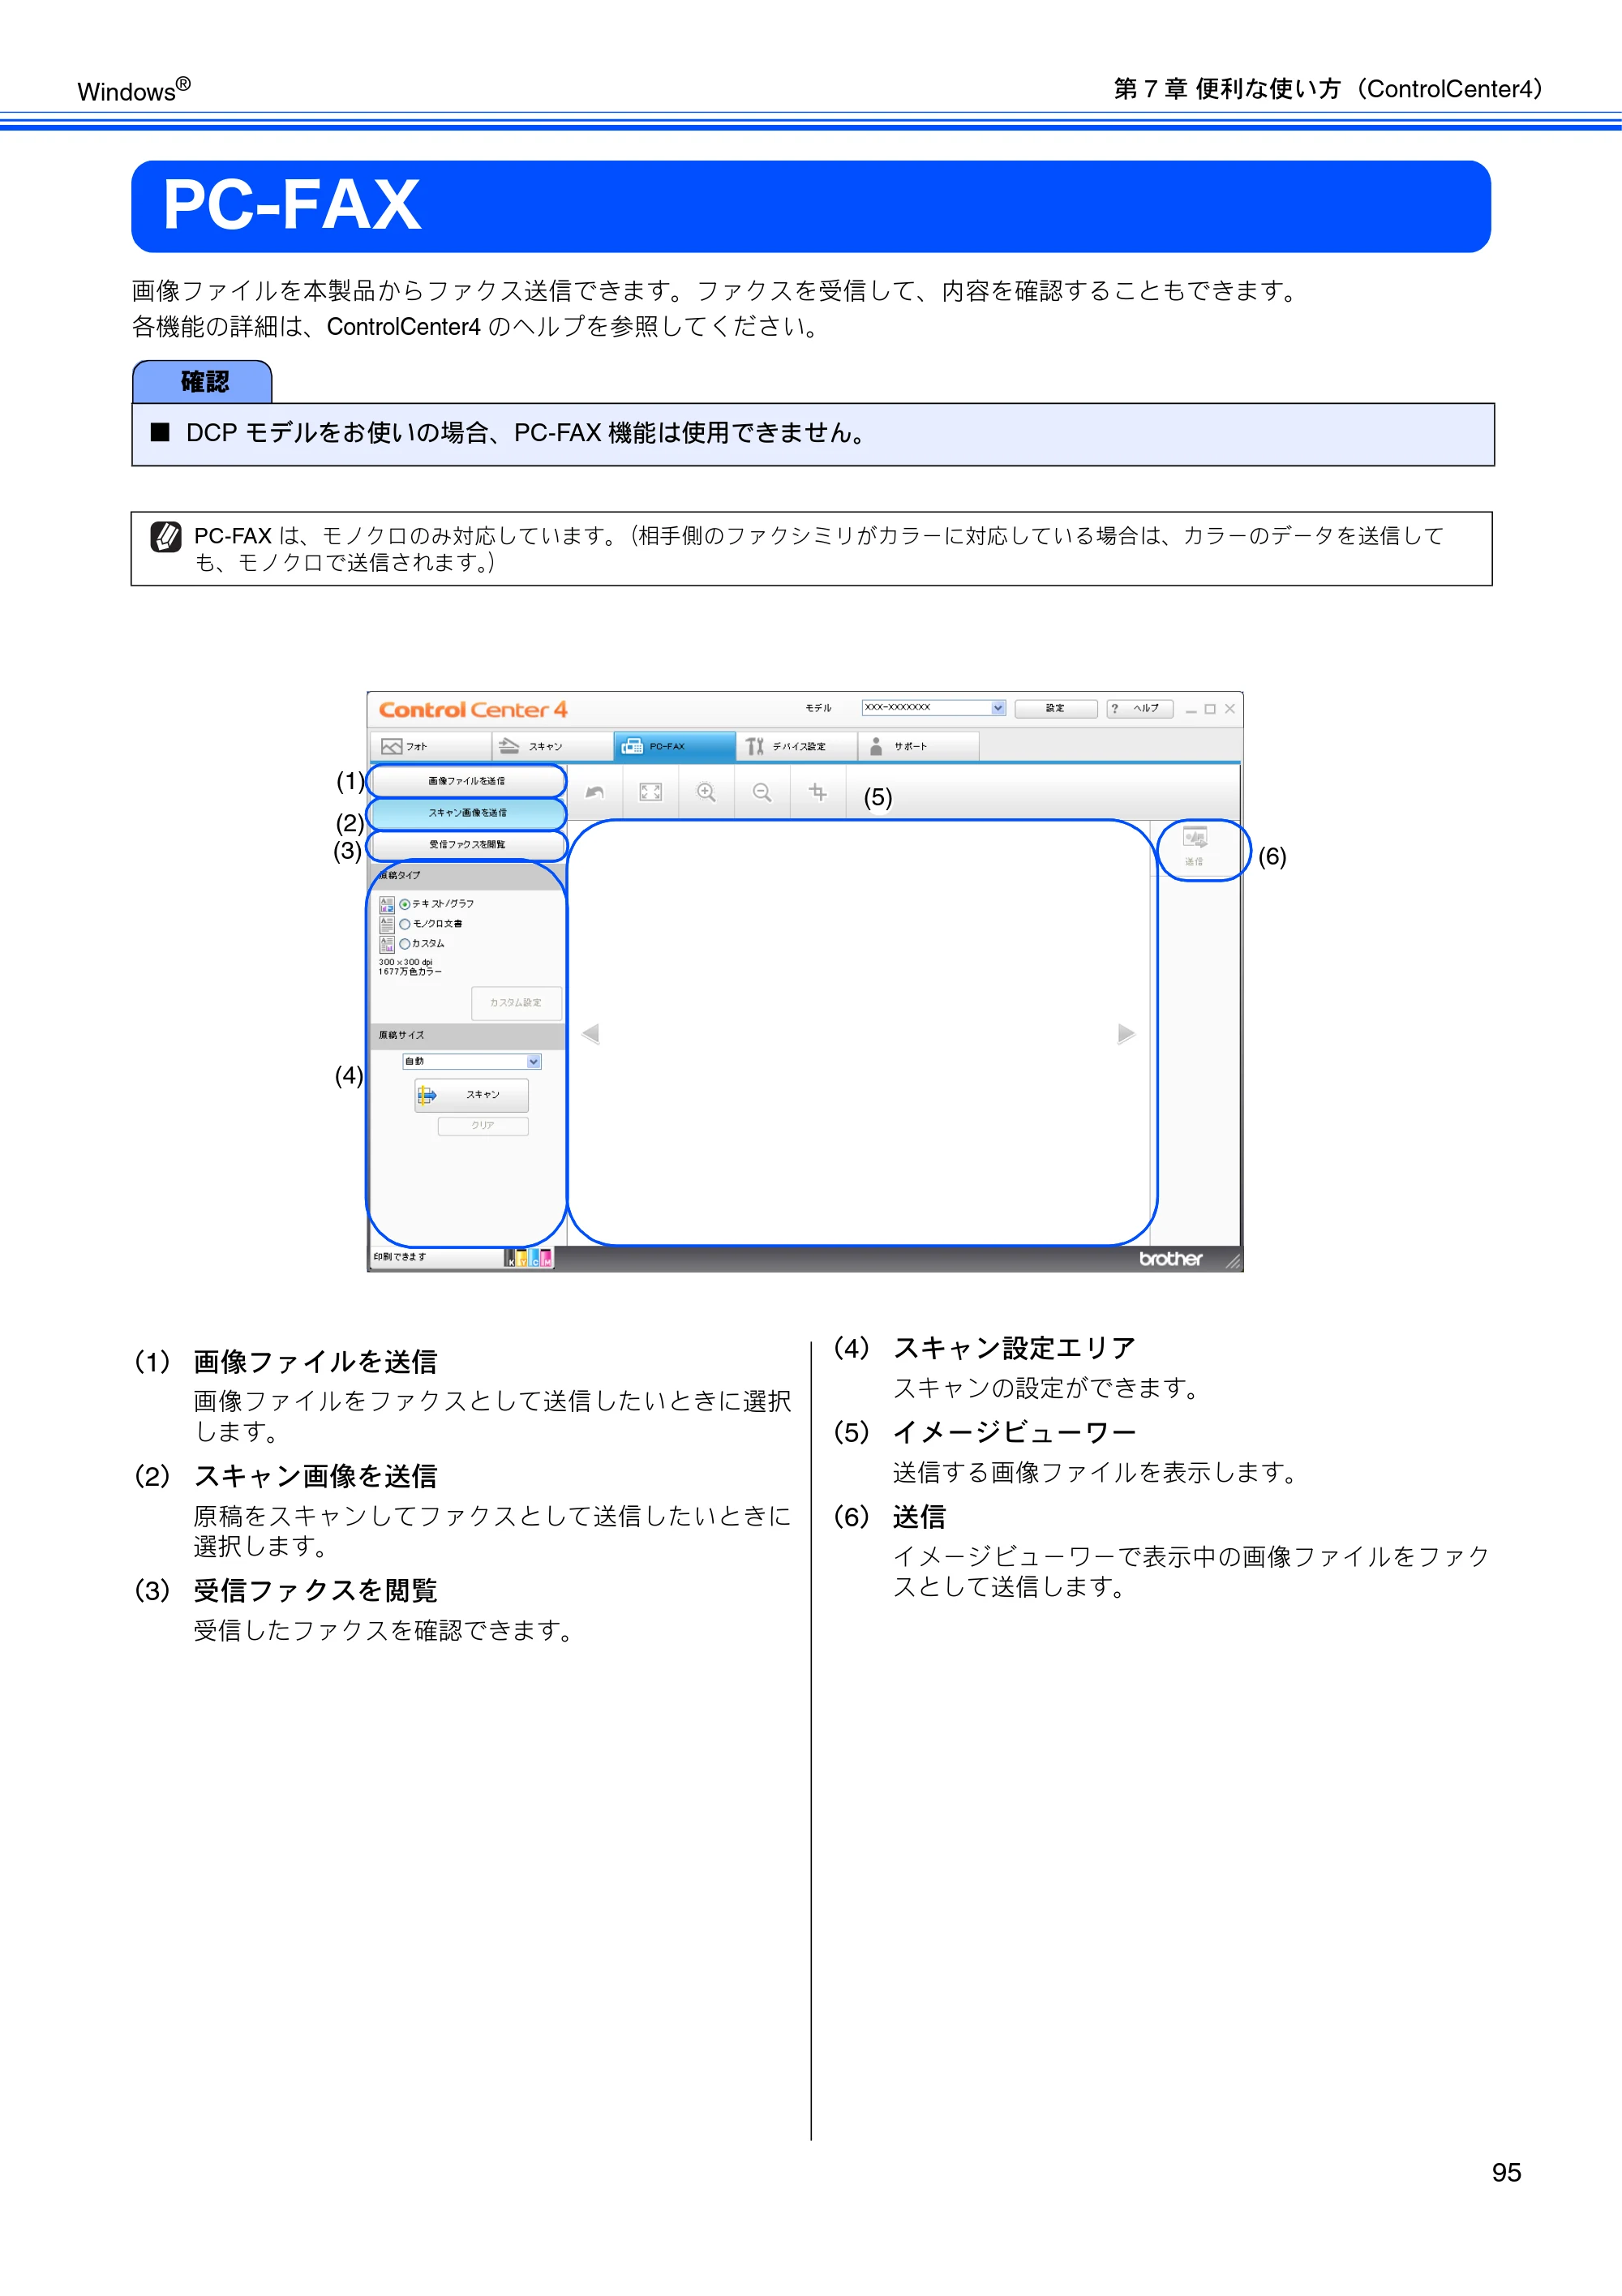Screen dimensions: 1622x2296
Task: Click the スキャン start scan button
Action: [x=472, y=1096]
